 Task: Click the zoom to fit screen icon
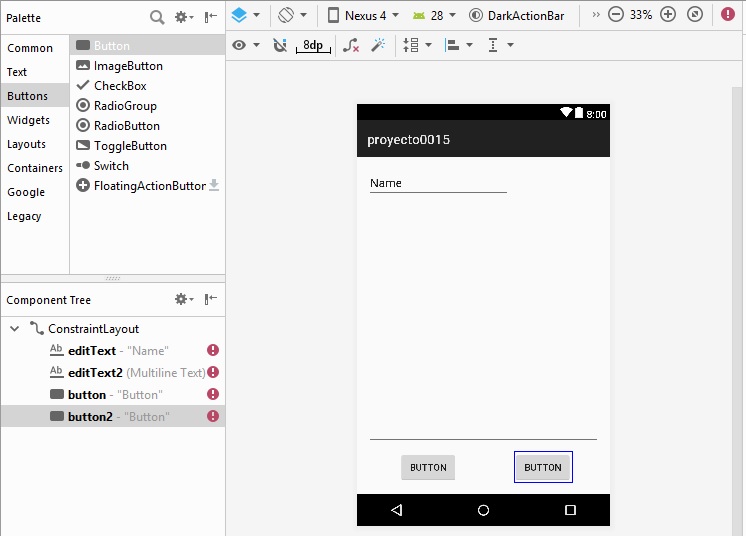tap(695, 15)
